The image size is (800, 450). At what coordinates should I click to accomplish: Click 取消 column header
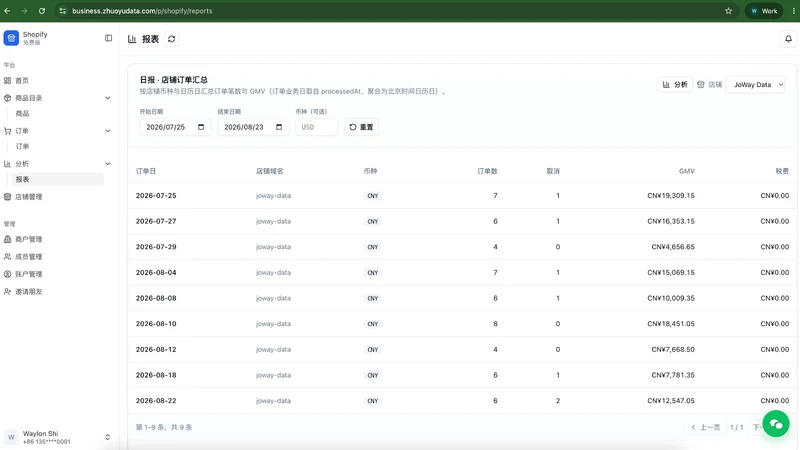click(x=553, y=171)
